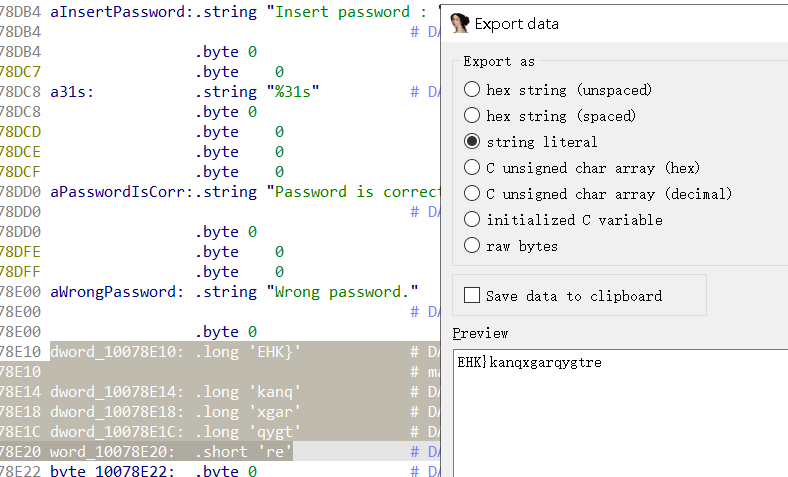Click the aWrongPassword label
This screenshot has height=477, width=788.
pos(117,292)
